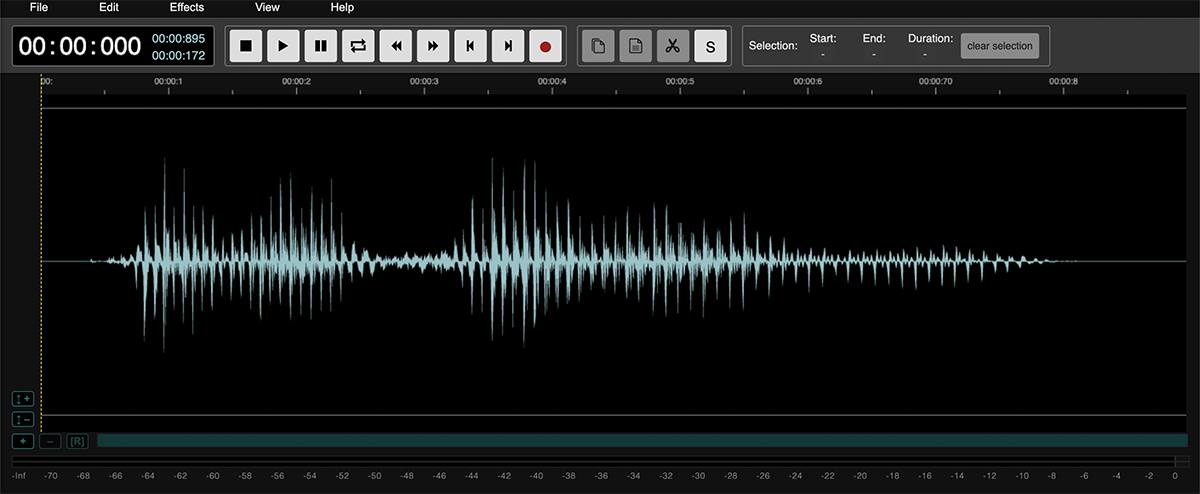Open the File menu
1200x494 pixels.
point(38,8)
